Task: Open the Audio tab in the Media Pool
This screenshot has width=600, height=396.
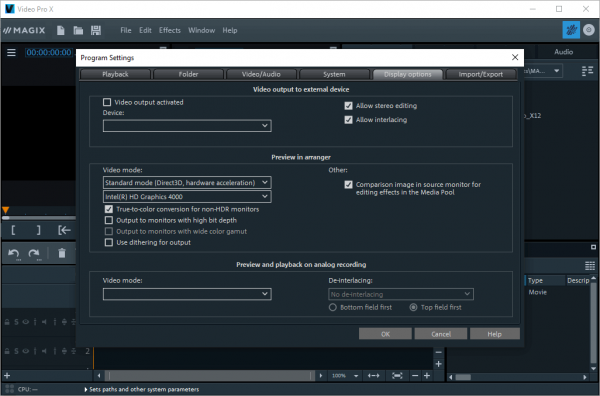Action: (563, 52)
